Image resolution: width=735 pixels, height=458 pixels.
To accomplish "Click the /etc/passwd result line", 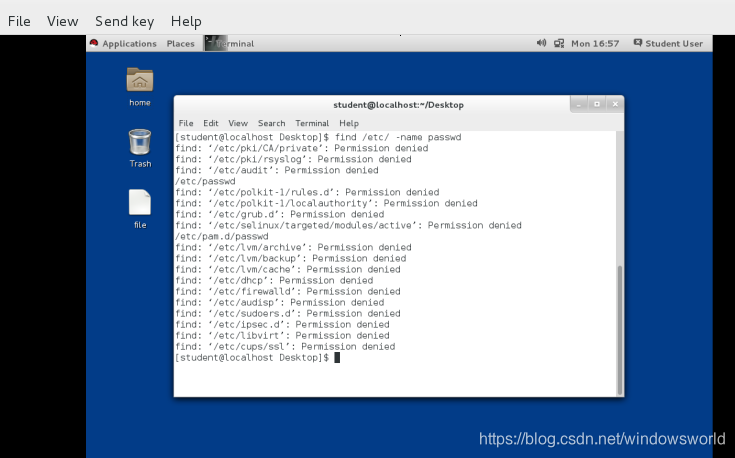I will (x=205, y=181).
